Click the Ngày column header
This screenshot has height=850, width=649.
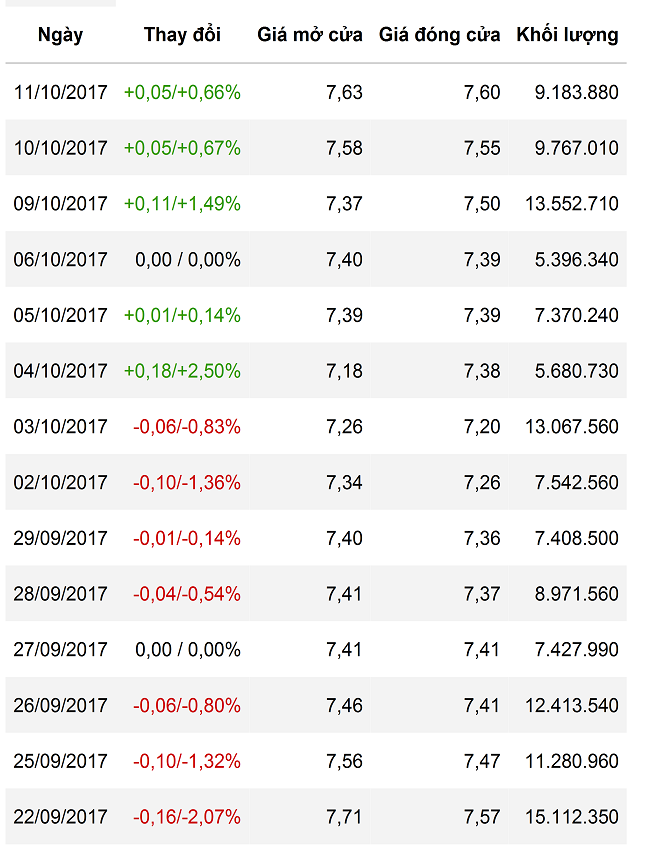[60, 35]
